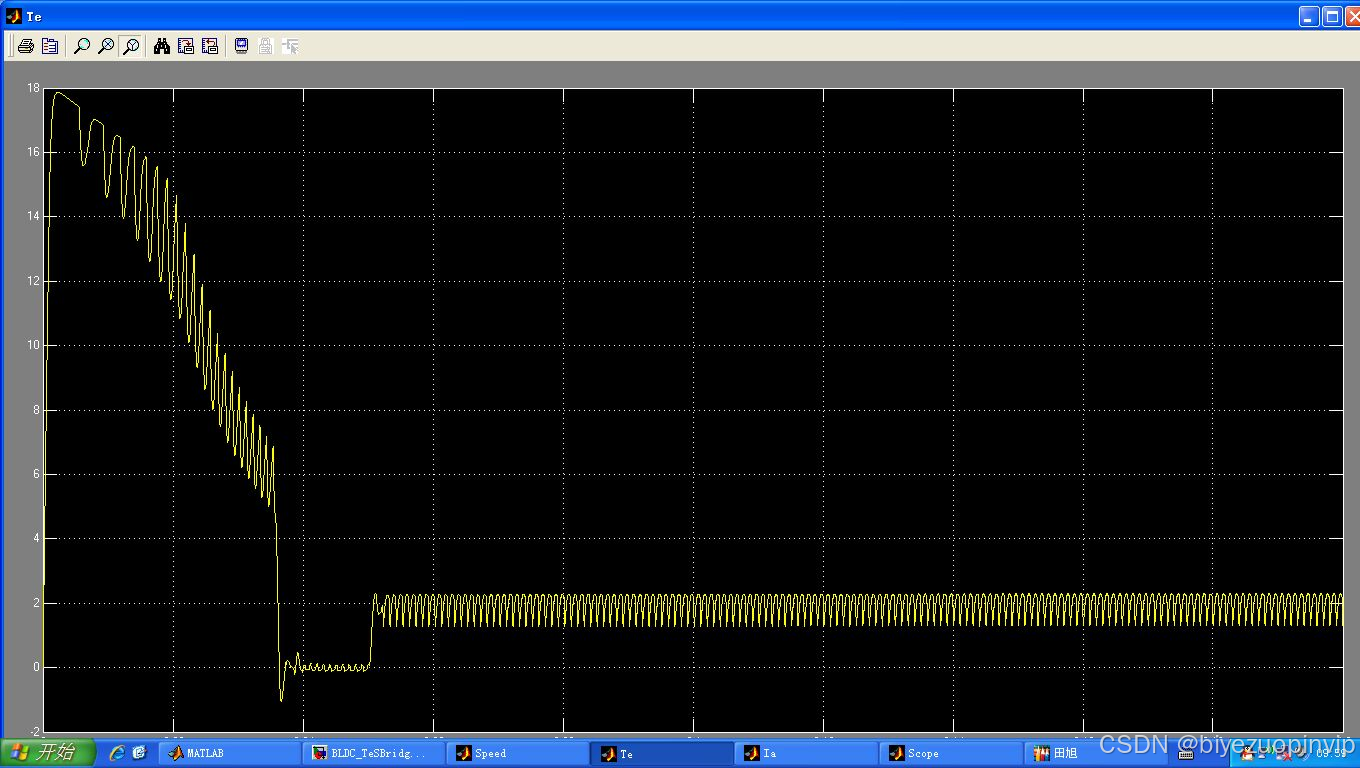Toggle Floating scope mode
The width and height of the screenshot is (1360, 768).
[x=241, y=46]
